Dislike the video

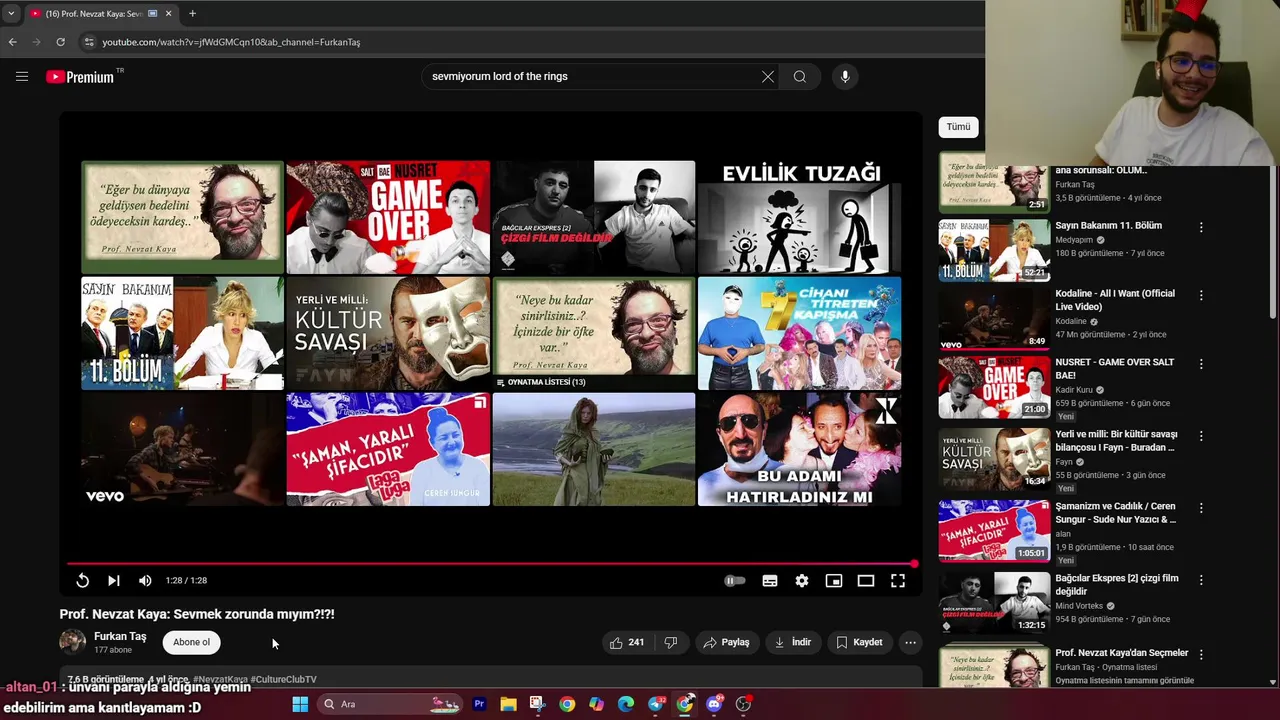click(x=671, y=642)
